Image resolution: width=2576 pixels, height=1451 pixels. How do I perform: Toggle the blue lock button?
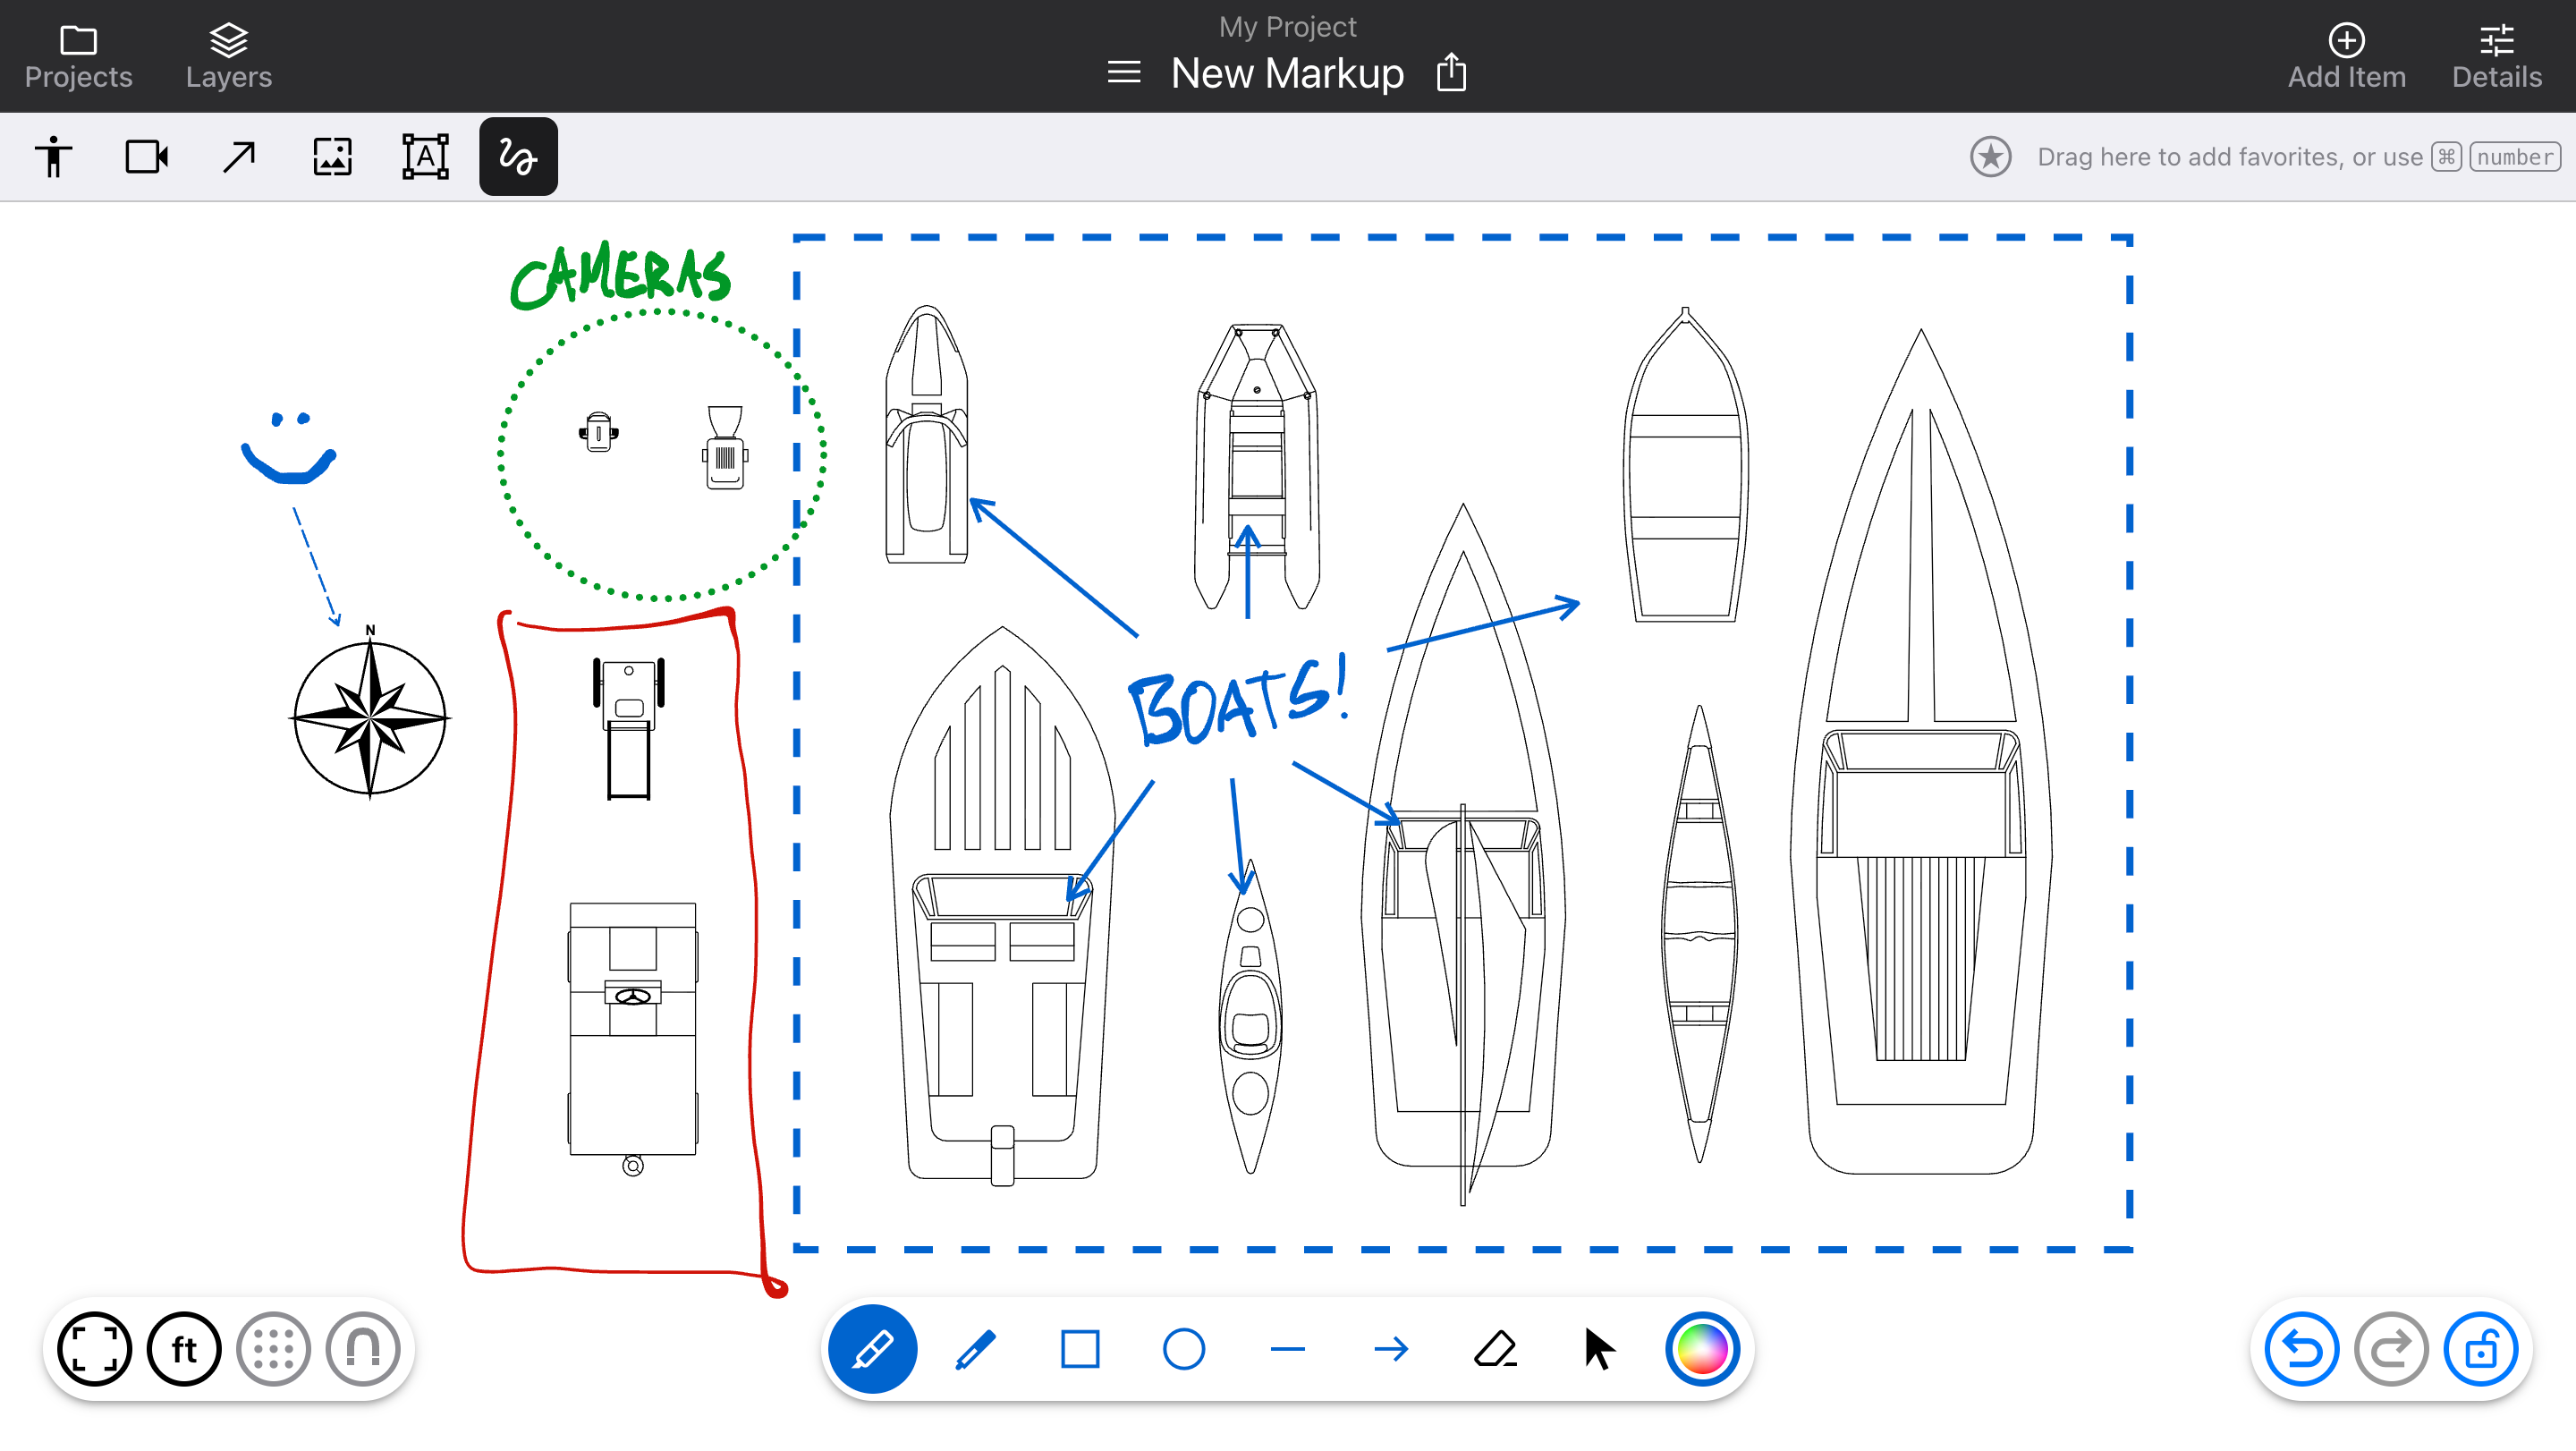pyautogui.click(x=2480, y=1349)
